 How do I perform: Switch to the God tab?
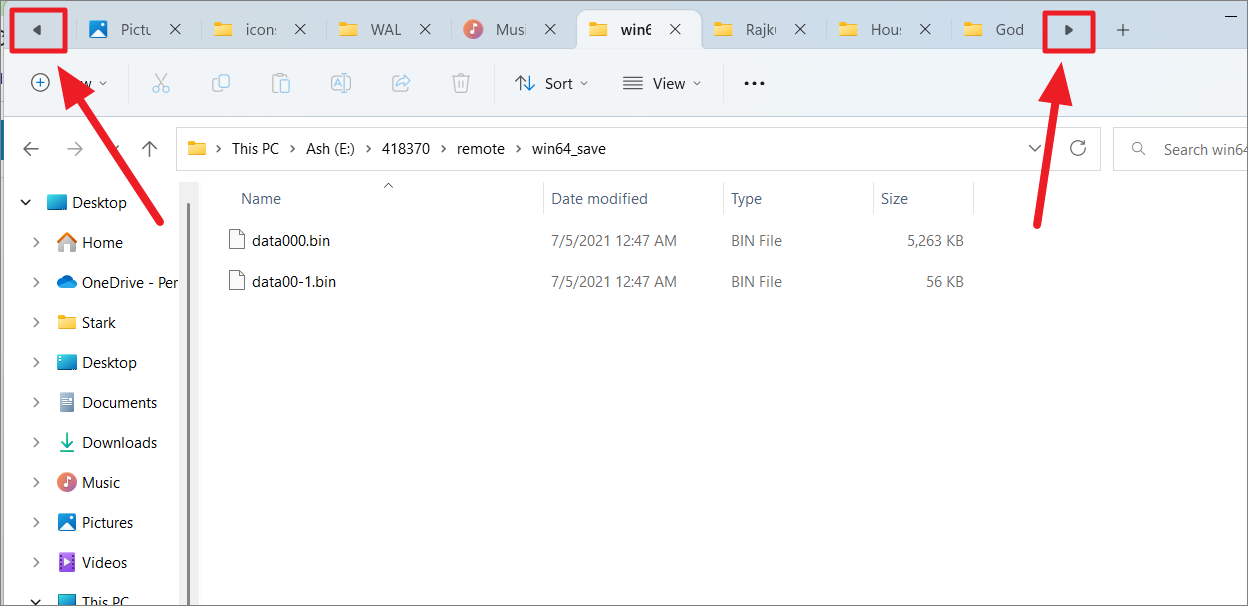pos(996,30)
